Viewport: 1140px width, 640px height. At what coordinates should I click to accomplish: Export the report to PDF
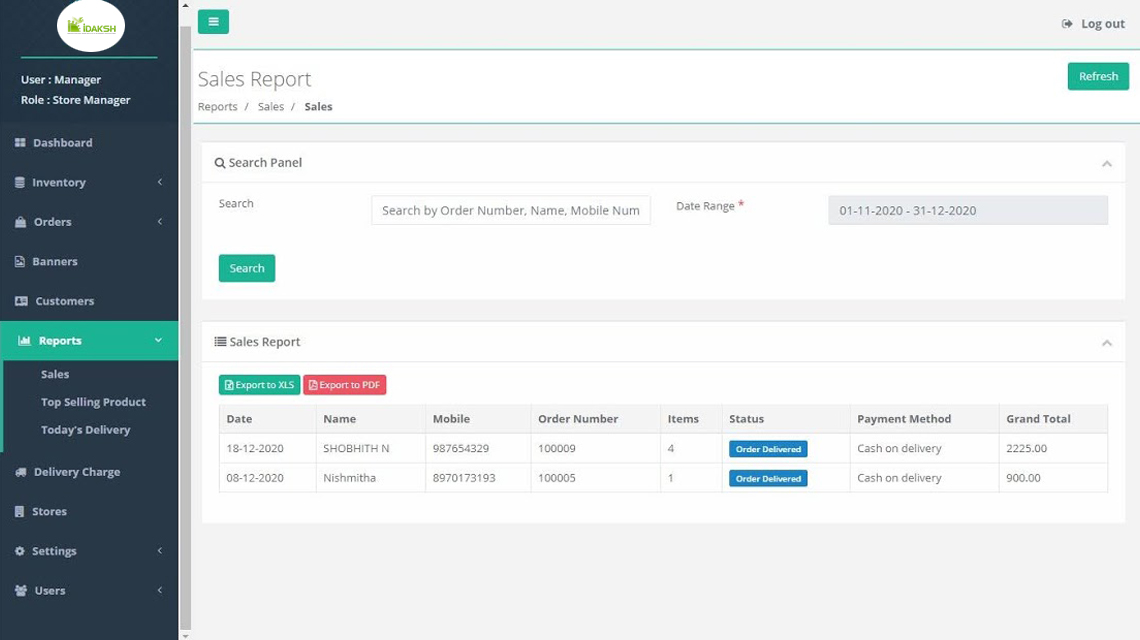(345, 385)
